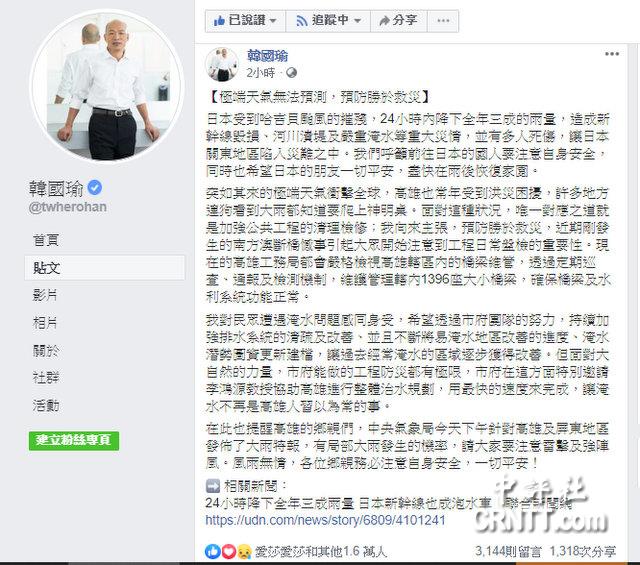Open the 活動 events sidebar item
The image size is (640, 565).
pyautogui.click(x=46, y=406)
